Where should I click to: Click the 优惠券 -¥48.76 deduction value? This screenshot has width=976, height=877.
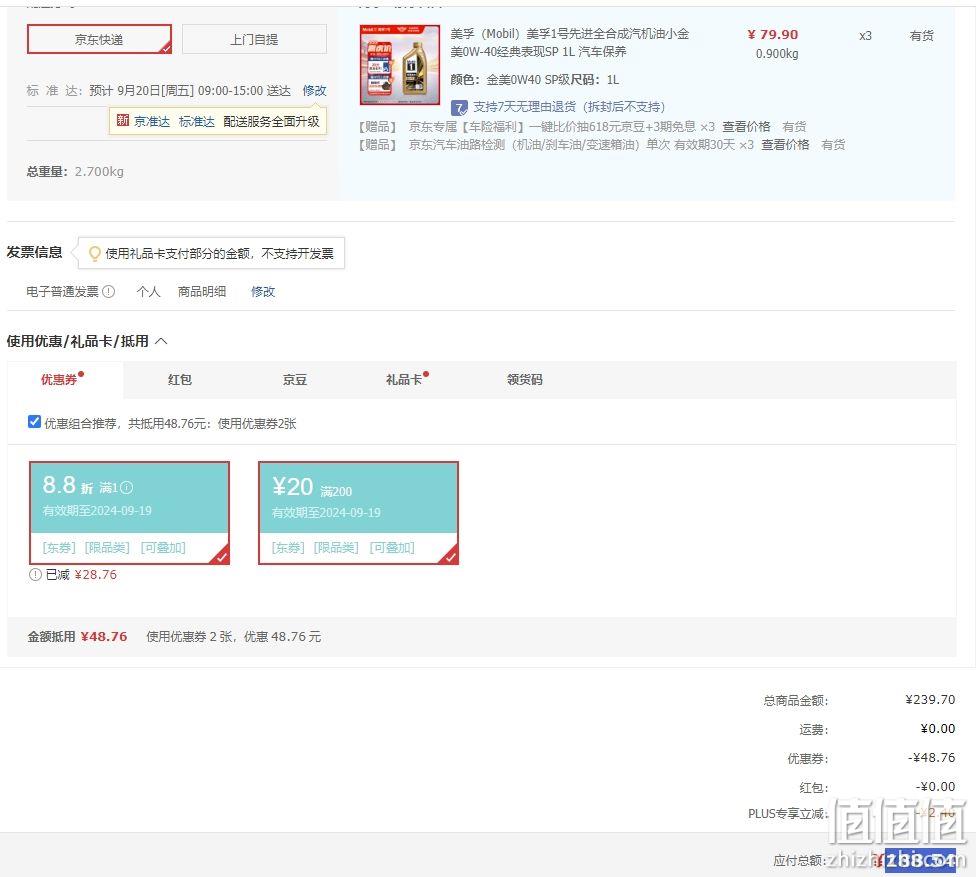pyautogui.click(x=931, y=757)
